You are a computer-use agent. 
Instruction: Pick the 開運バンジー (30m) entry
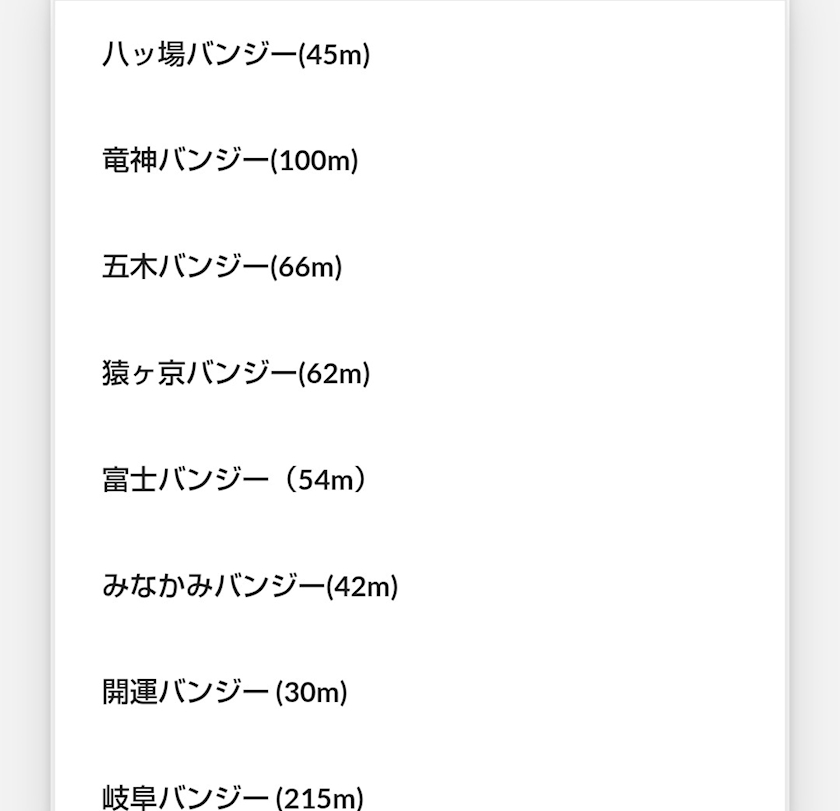(x=225, y=692)
